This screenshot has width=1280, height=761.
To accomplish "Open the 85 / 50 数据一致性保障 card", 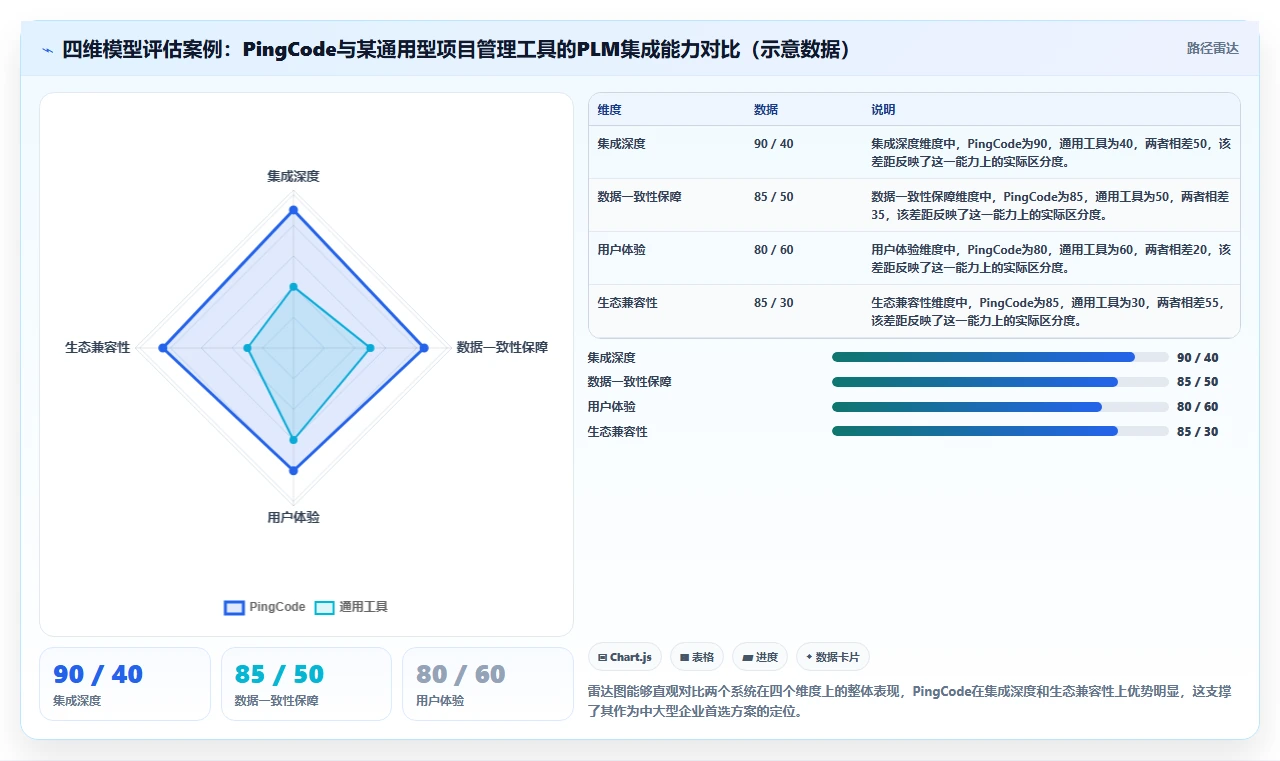I will pyautogui.click(x=306, y=684).
